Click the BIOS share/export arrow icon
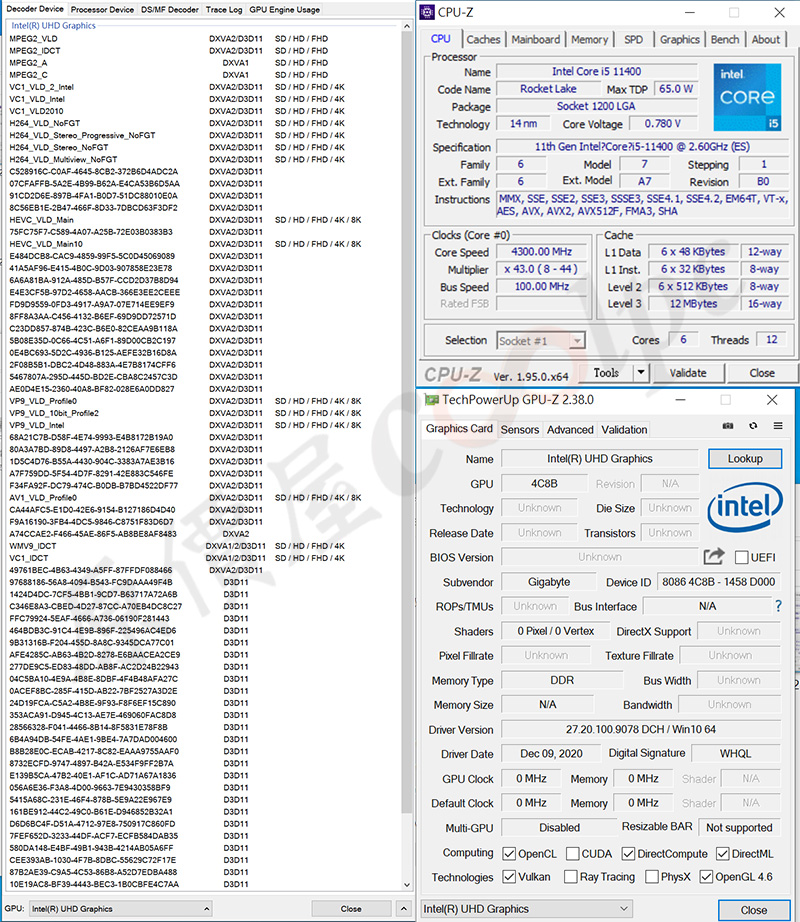This screenshot has height=922, width=800. click(x=714, y=556)
